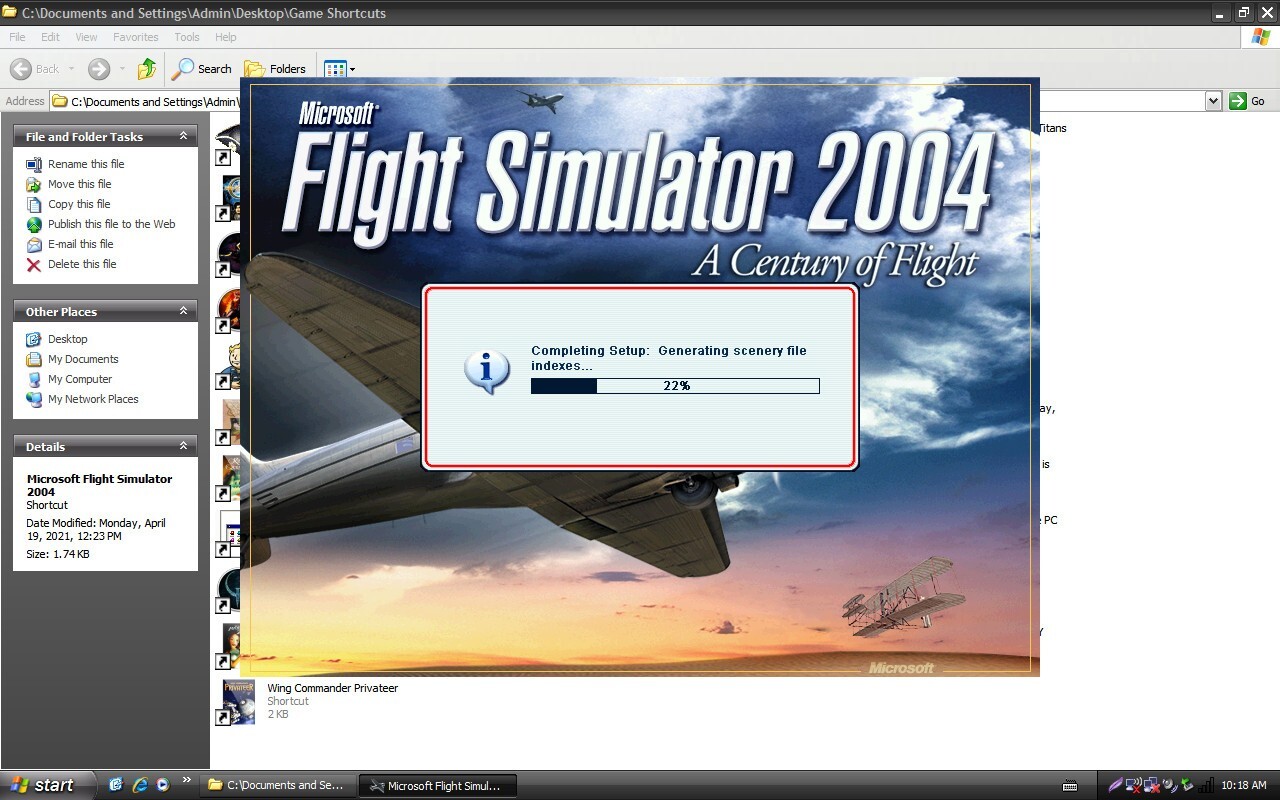Click the setup progress bar at 22%
Screen dimensions: 1280x800
point(675,386)
